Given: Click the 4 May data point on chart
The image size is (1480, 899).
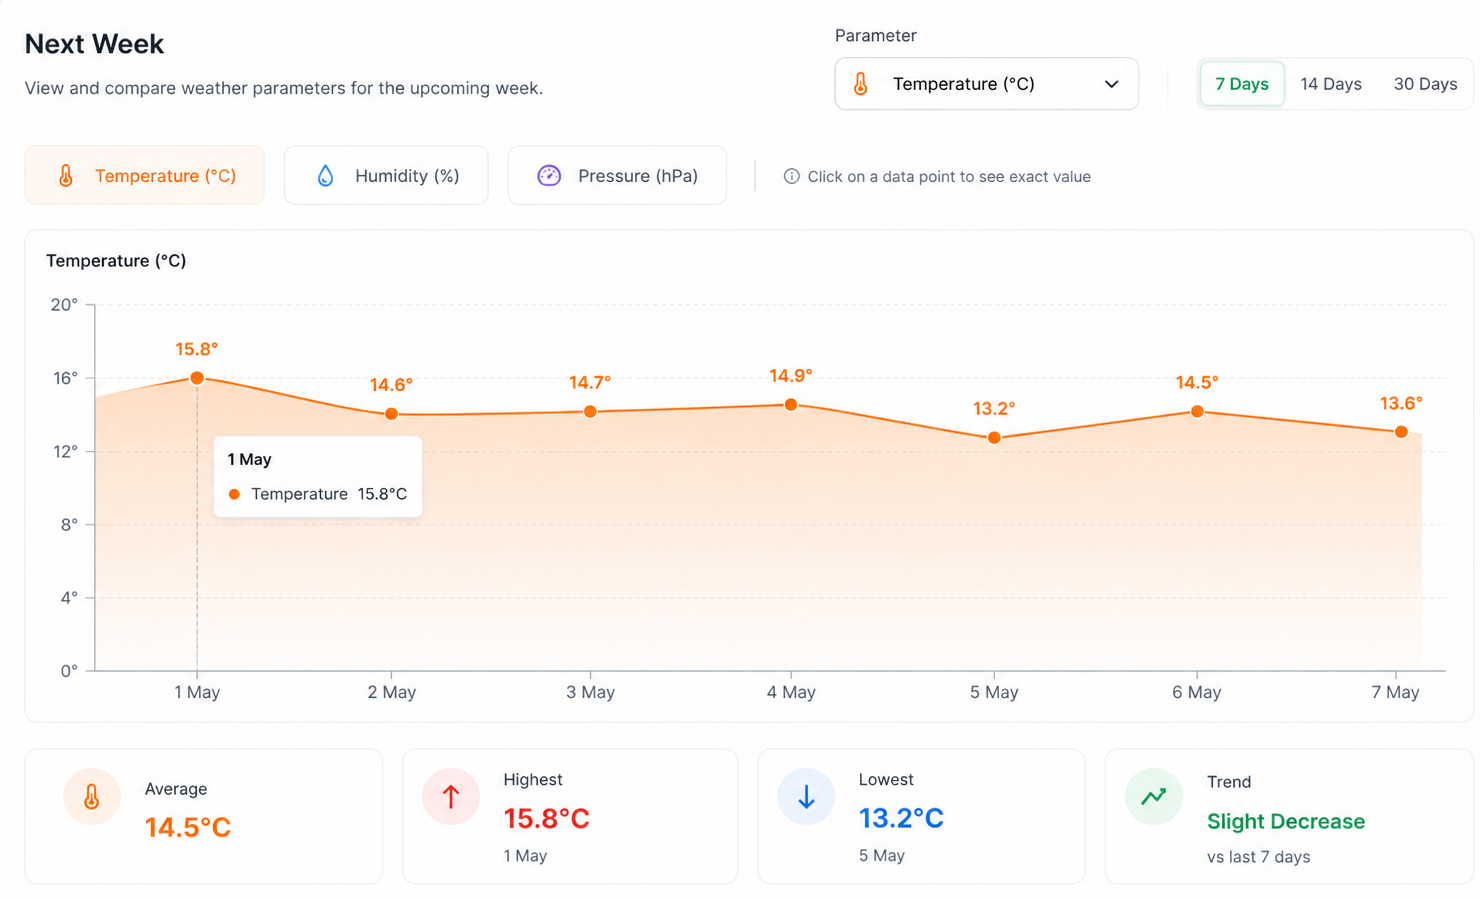Looking at the screenshot, I should point(791,405).
